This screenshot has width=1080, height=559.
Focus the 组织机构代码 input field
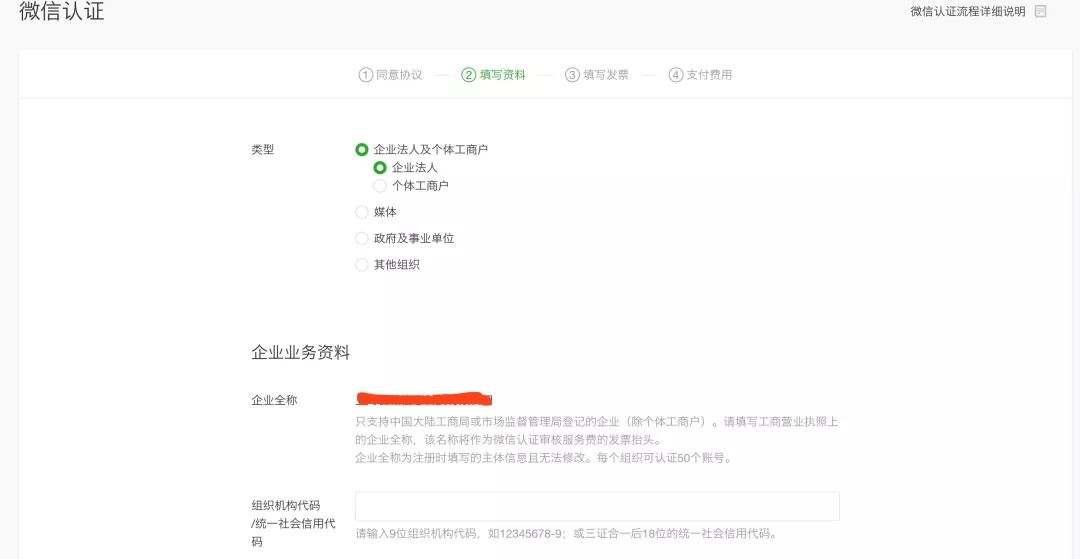click(597, 506)
